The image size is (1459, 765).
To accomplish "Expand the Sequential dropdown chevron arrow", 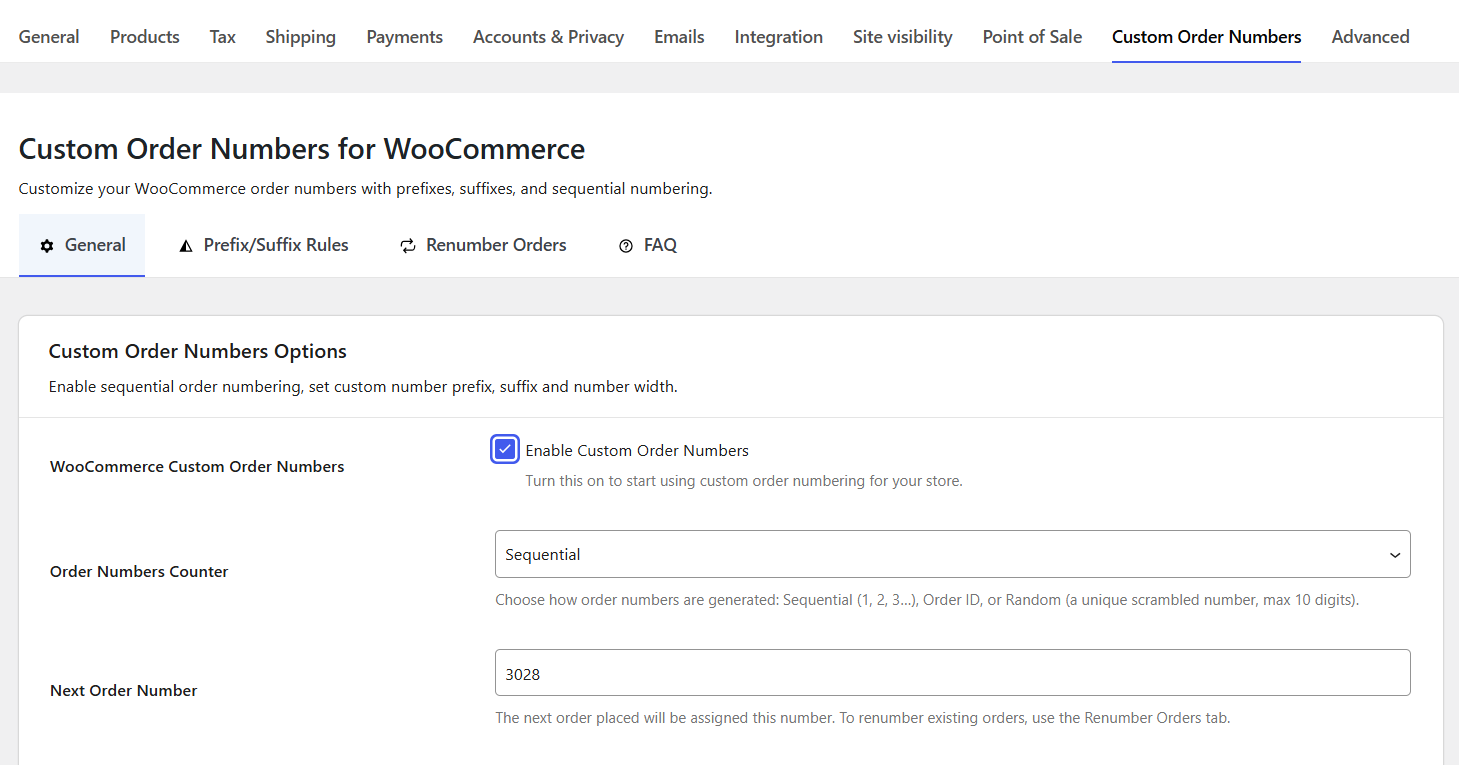I will [x=1395, y=555].
